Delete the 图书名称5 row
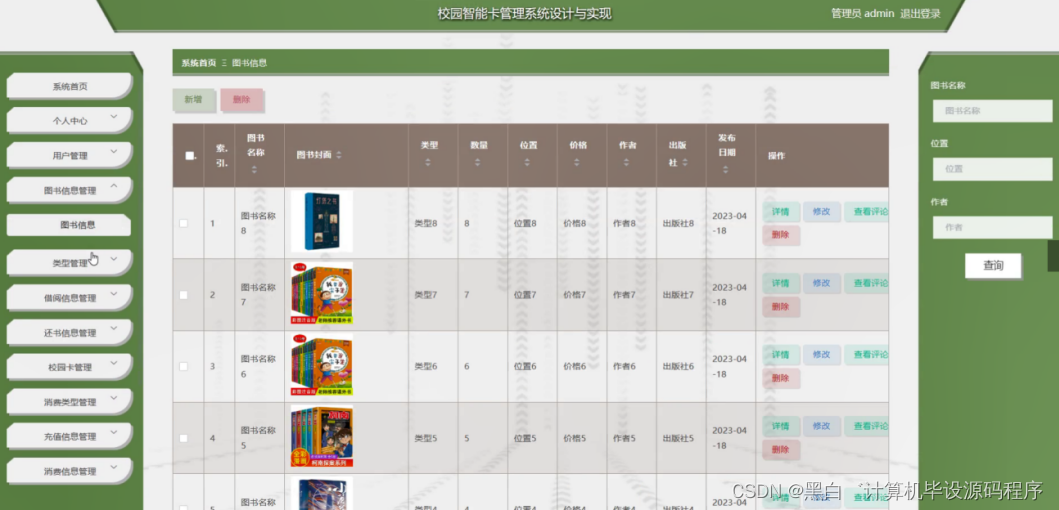The height and width of the screenshot is (510, 1059). [x=781, y=450]
